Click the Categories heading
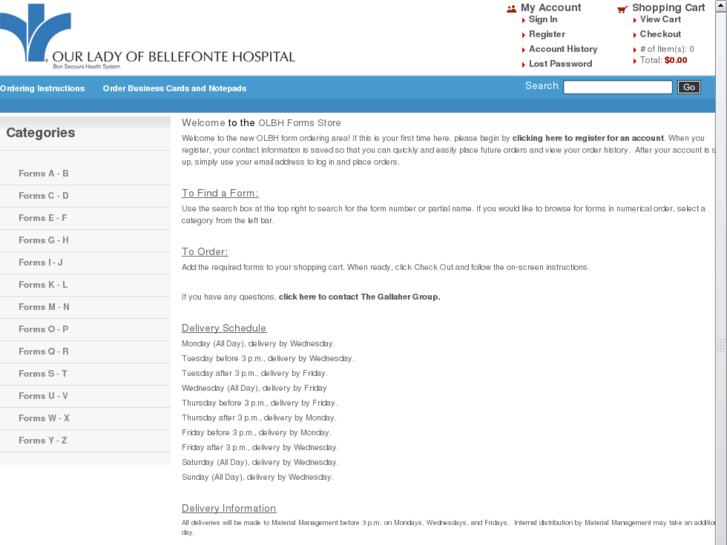Image resolution: width=727 pixels, height=545 pixels. coord(41,133)
